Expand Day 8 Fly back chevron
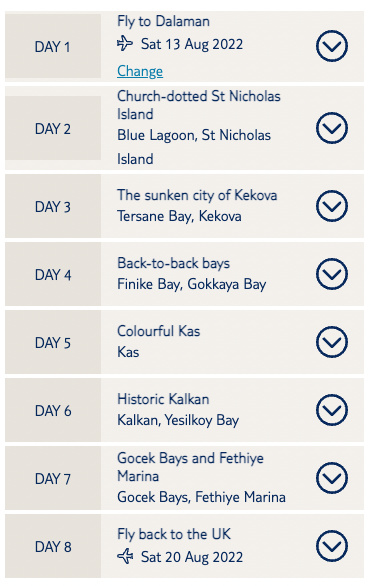Image resolution: width=373 pixels, height=586 pixels. pyautogui.click(x=332, y=546)
